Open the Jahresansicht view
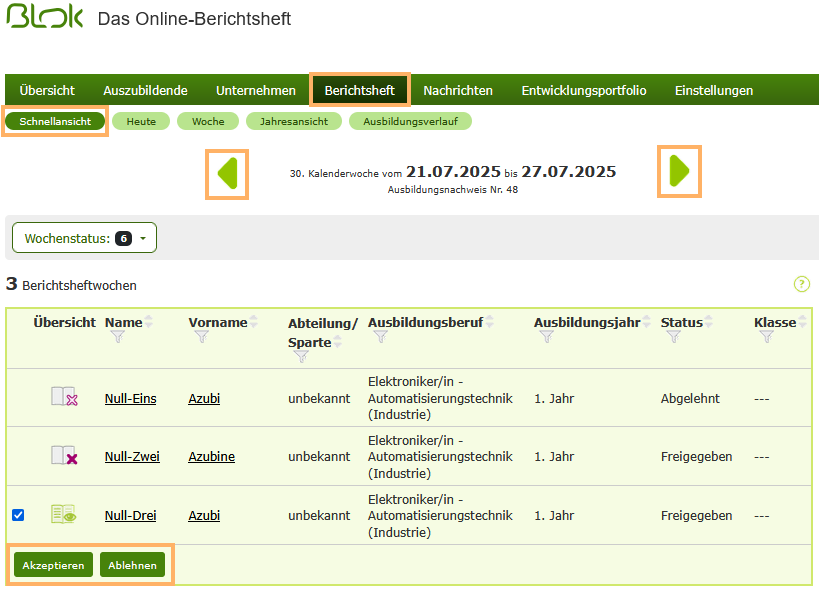Viewport: 819px width, 590px height. coord(294,120)
